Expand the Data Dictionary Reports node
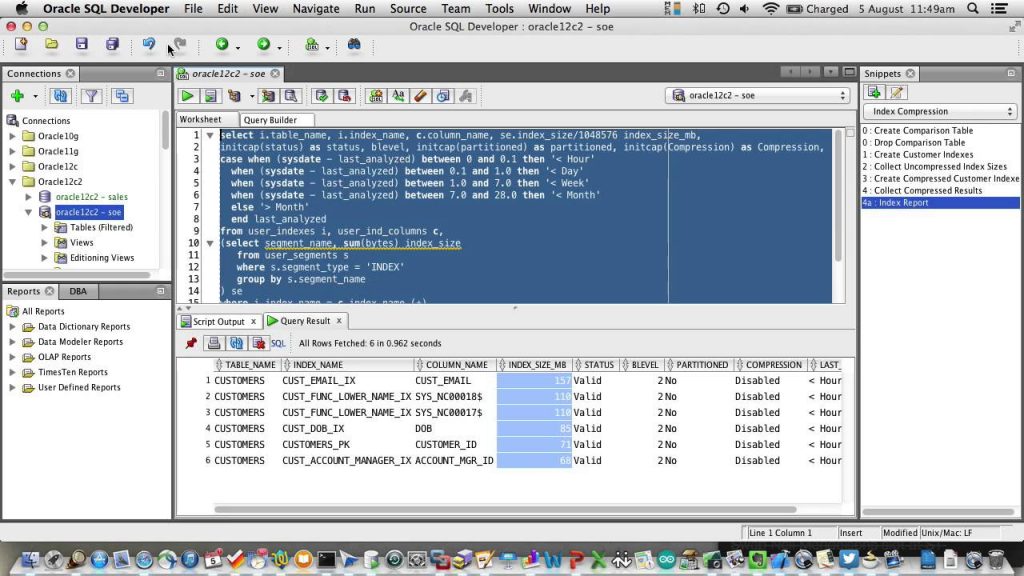This screenshot has height=576, width=1024. click(12, 327)
